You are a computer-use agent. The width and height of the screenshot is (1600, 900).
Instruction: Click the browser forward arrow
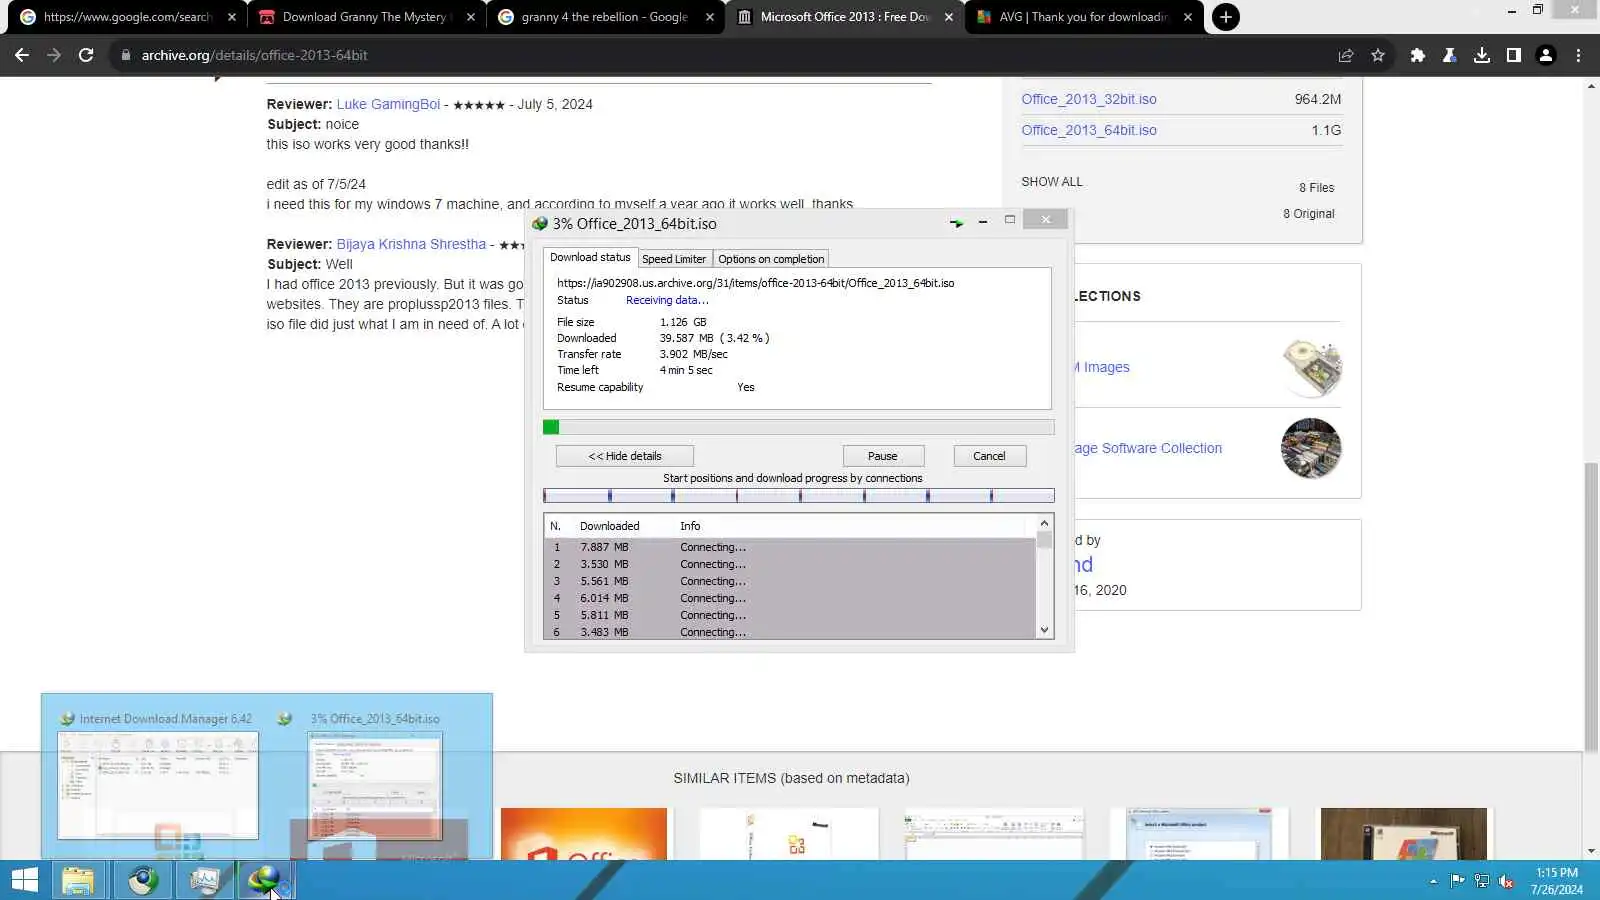click(54, 55)
